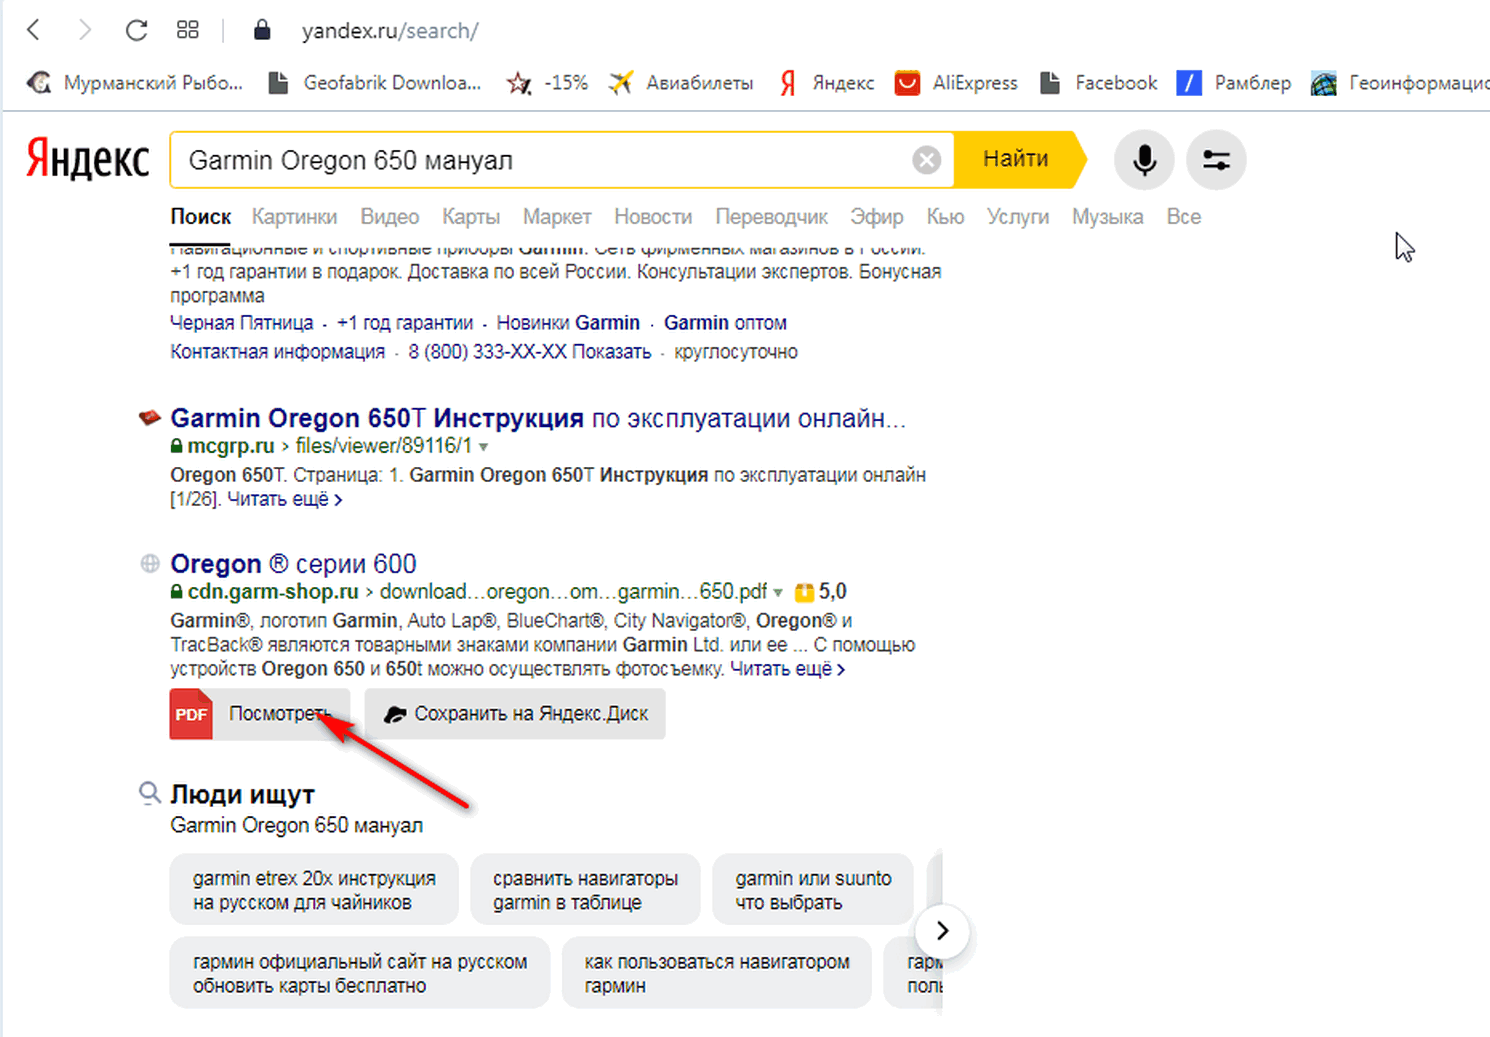Open the Все tab menu
This screenshot has height=1037, width=1490.
click(x=1183, y=217)
